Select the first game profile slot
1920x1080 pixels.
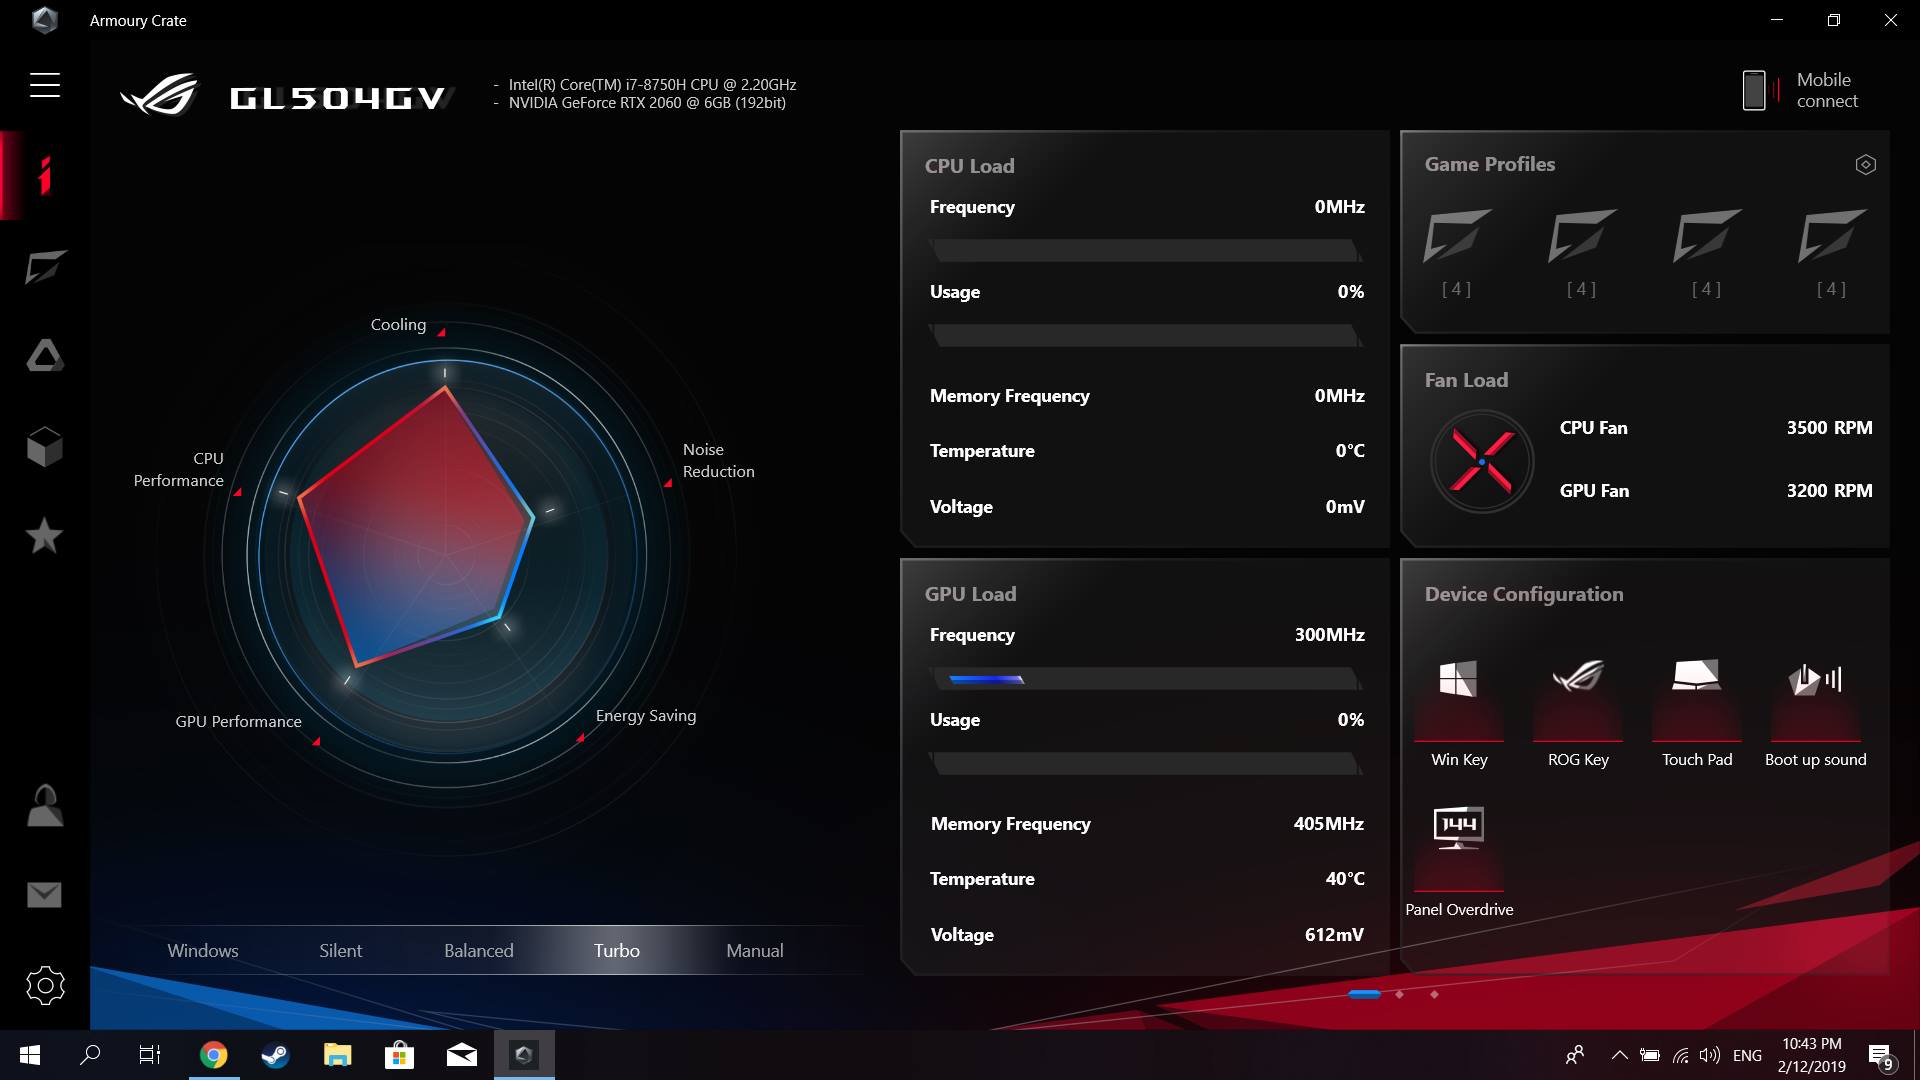point(1457,253)
